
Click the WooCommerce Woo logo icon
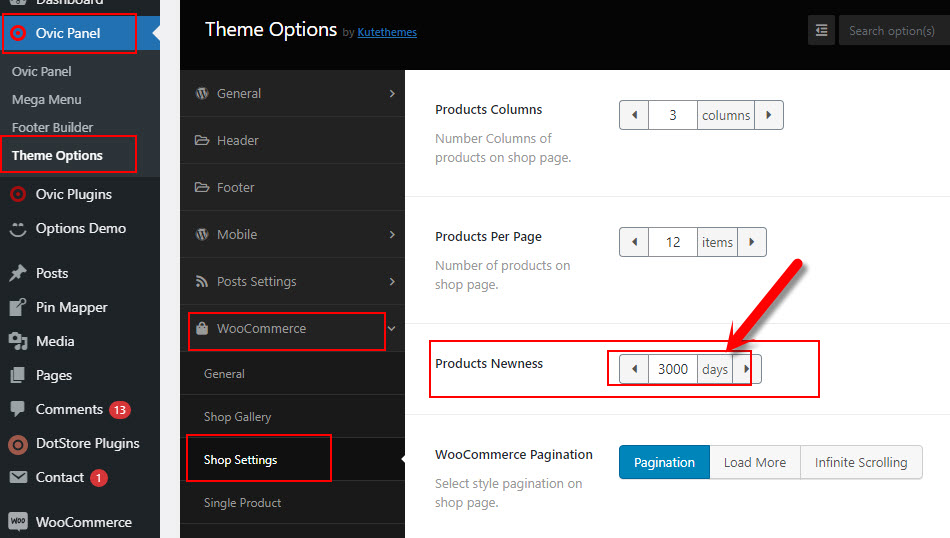(18, 521)
